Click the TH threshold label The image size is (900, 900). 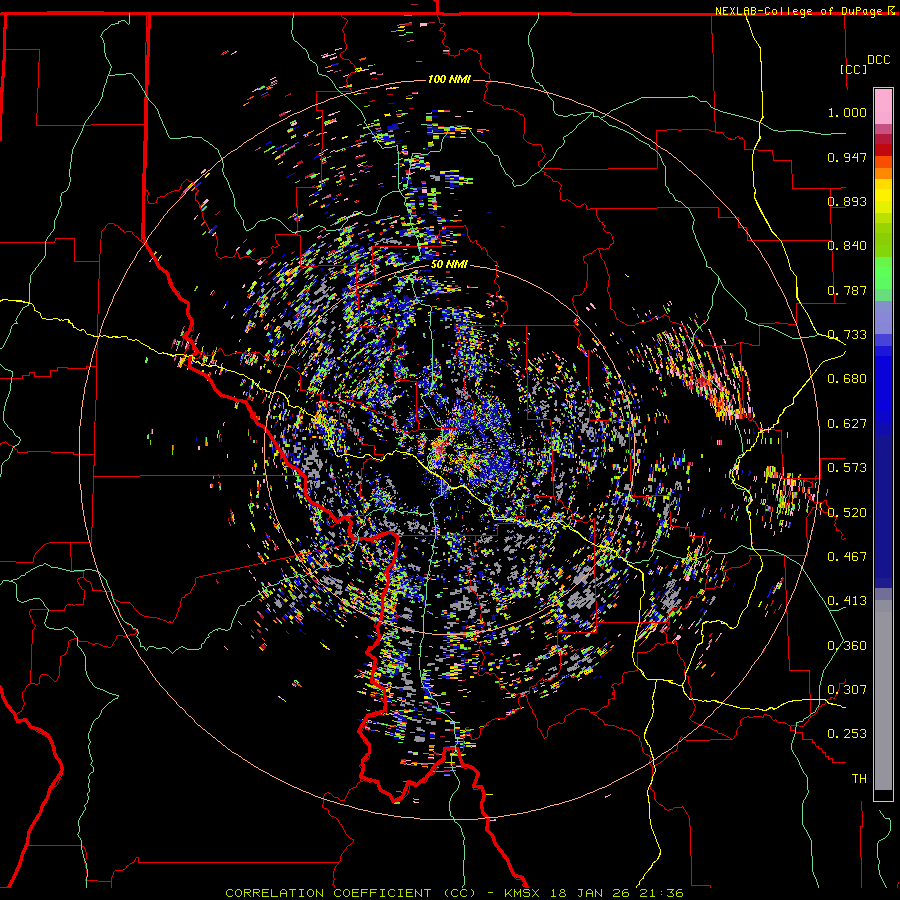point(859,779)
